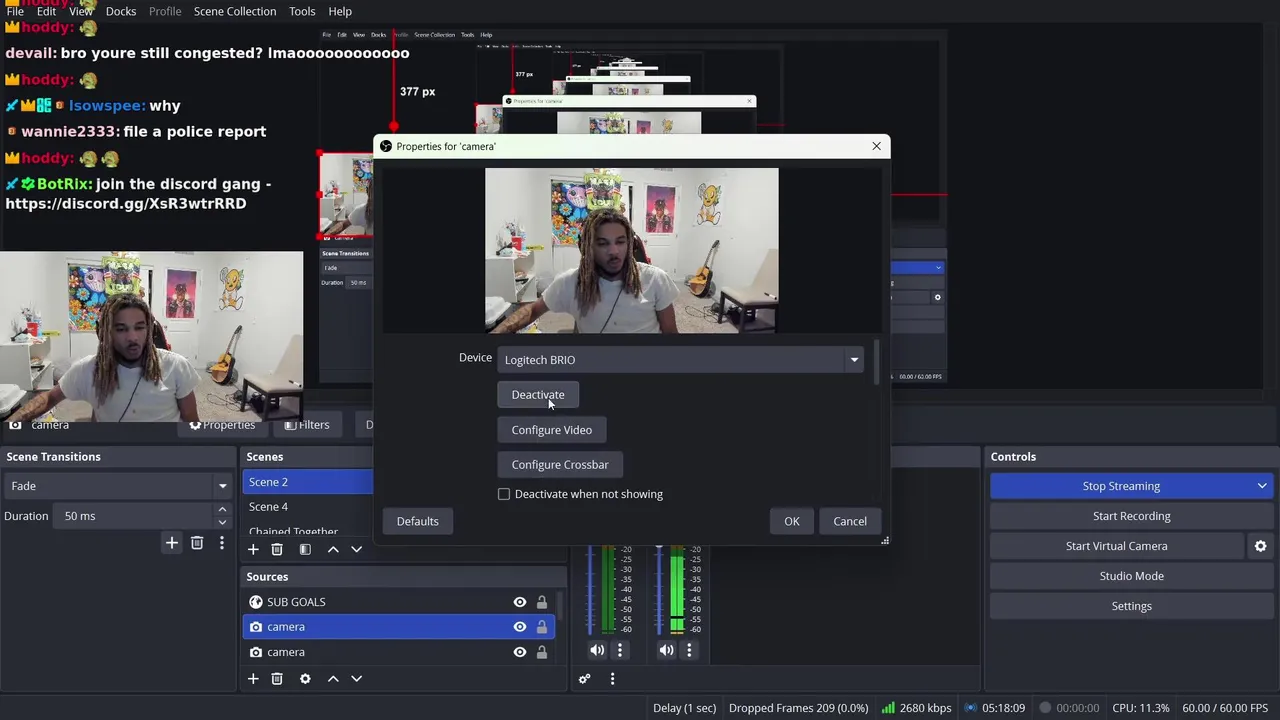Click camera preview in properties dialog
1280x720 pixels.
(x=632, y=250)
